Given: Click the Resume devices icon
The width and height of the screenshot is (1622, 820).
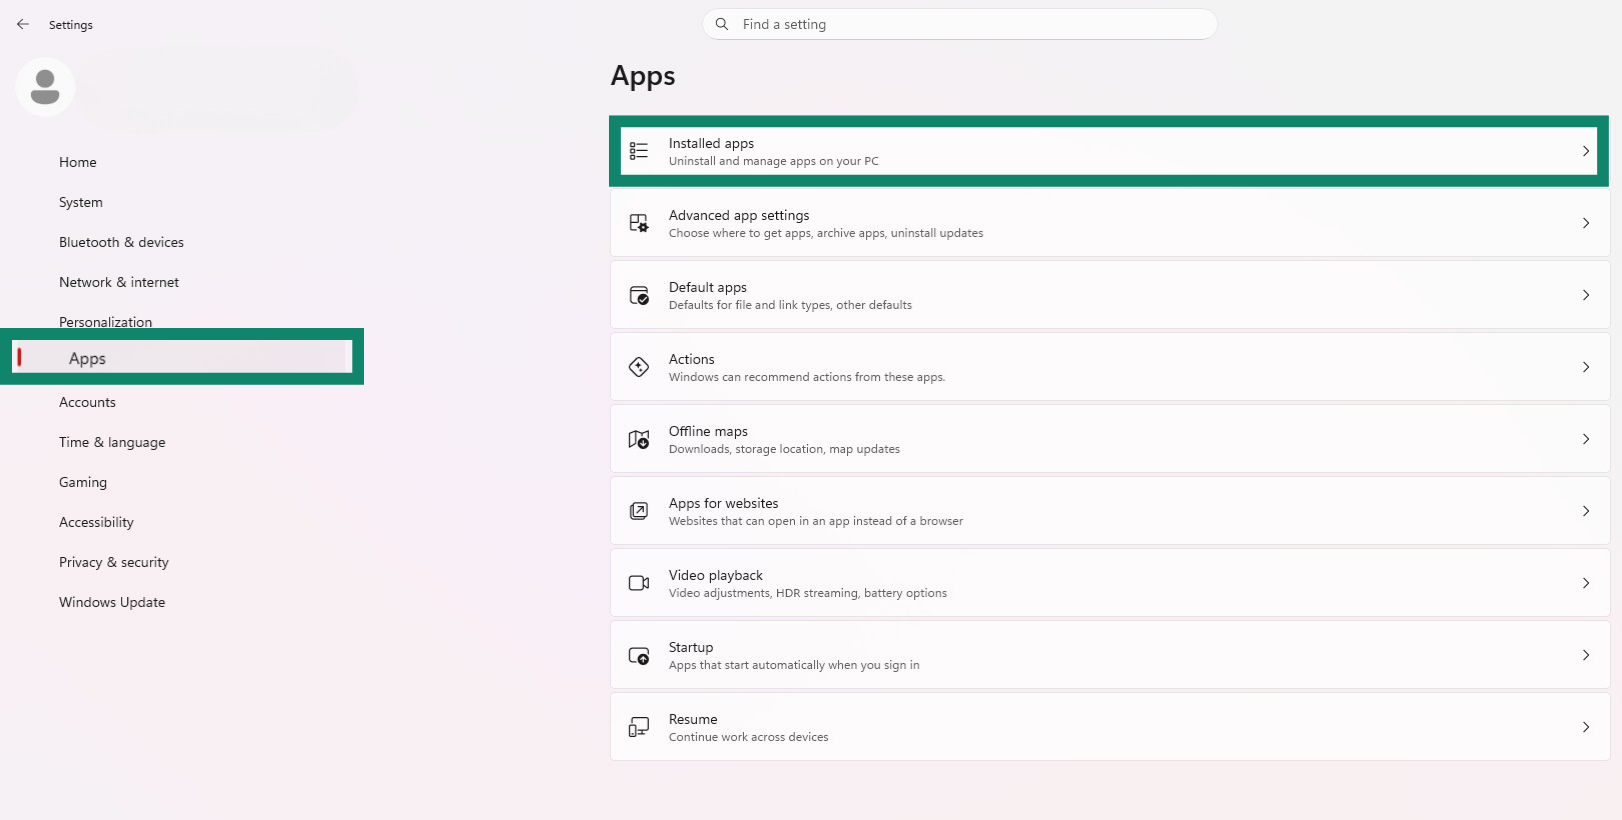Looking at the screenshot, I should [638, 727].
